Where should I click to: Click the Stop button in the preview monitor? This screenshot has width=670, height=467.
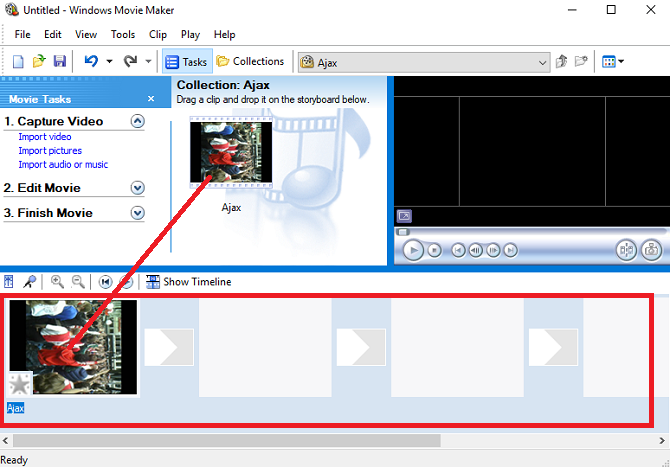(x=435, y=250)
